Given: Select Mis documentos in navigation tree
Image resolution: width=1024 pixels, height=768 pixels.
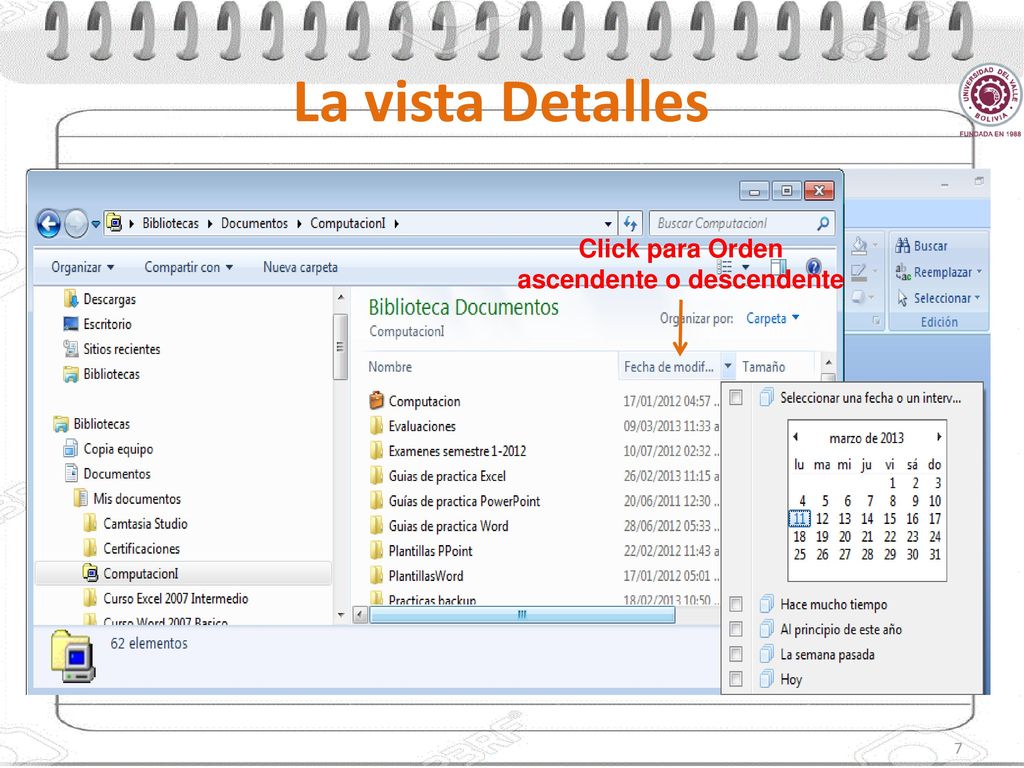Looking at the screenshot, I should point(127,498).
